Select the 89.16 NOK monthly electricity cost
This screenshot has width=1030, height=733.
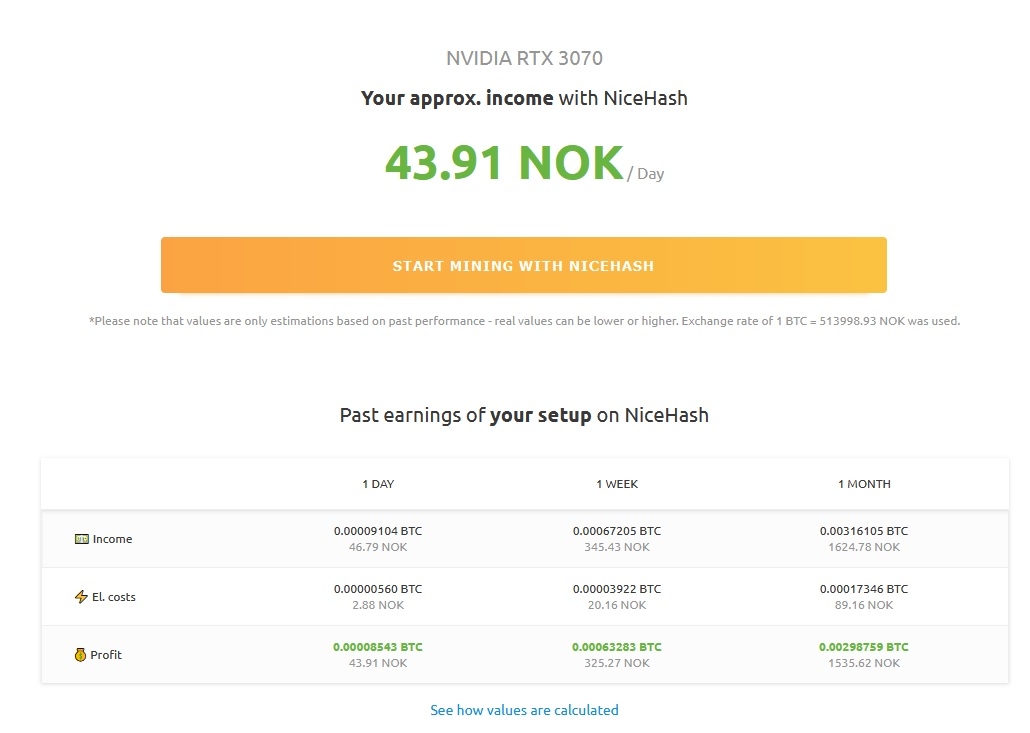click(864, 605)
